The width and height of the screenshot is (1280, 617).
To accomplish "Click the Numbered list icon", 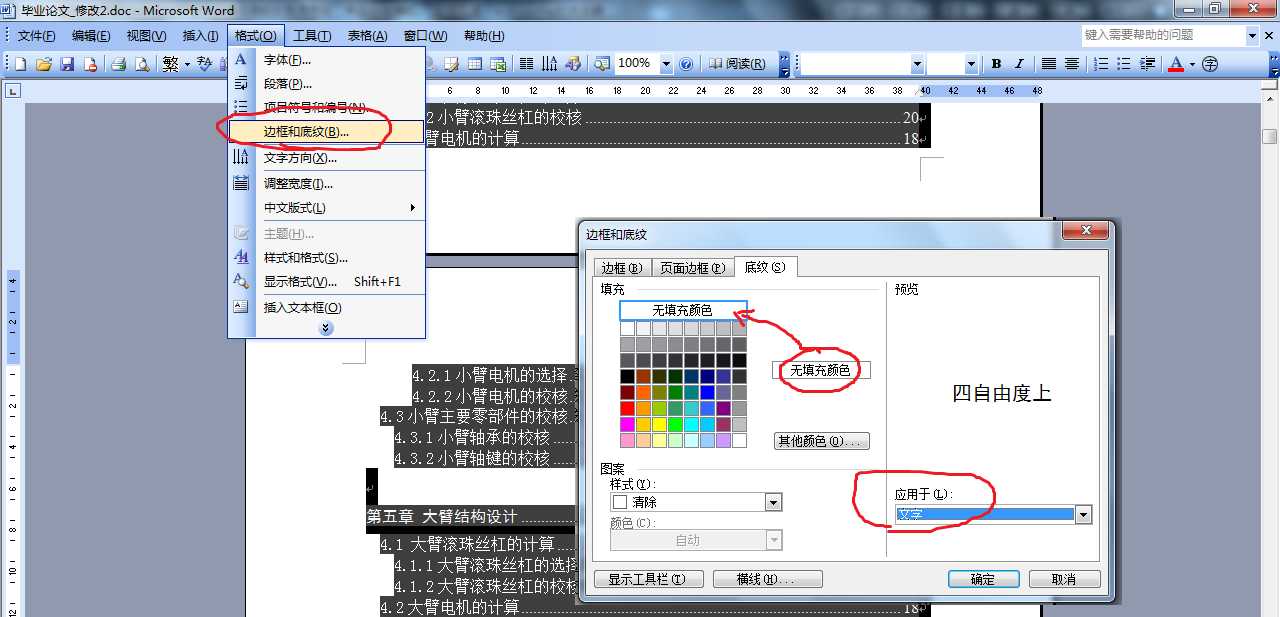I will (1100, 64).
